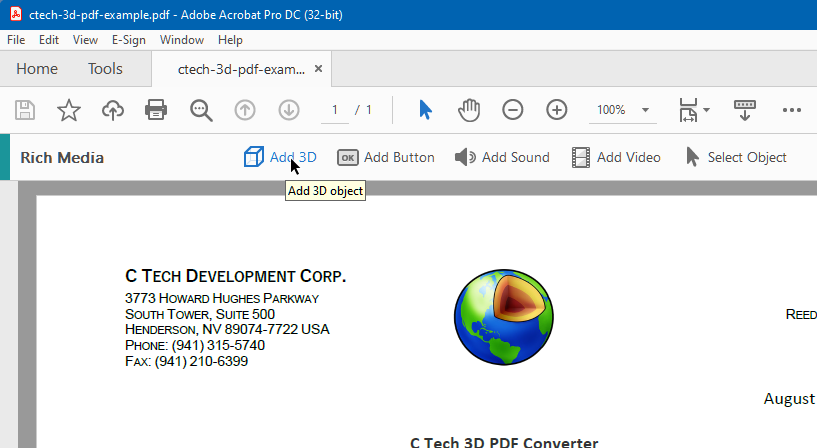
Task: Open the zoom level dropdown arrow
Action: pyautogui.click(x=645, y=110)
